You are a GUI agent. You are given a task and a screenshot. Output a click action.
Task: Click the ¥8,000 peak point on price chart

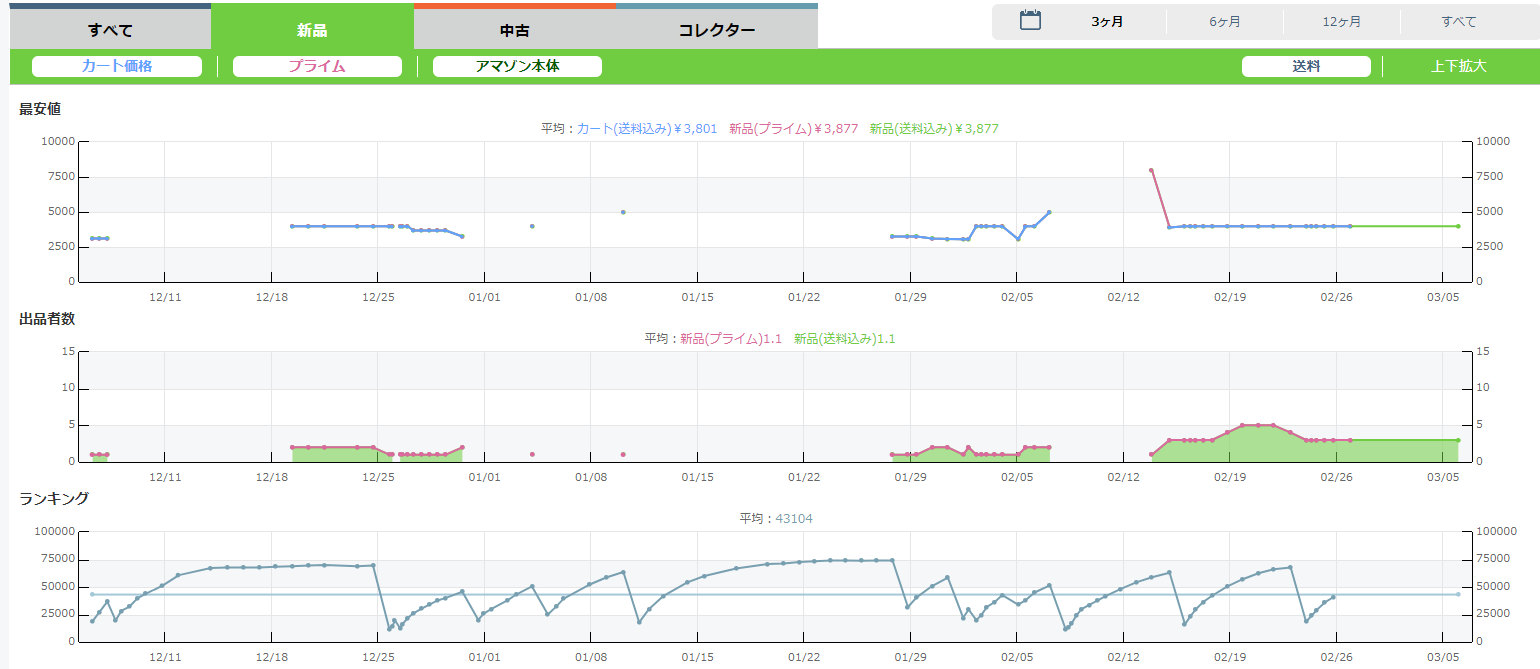click(1151, 171)
